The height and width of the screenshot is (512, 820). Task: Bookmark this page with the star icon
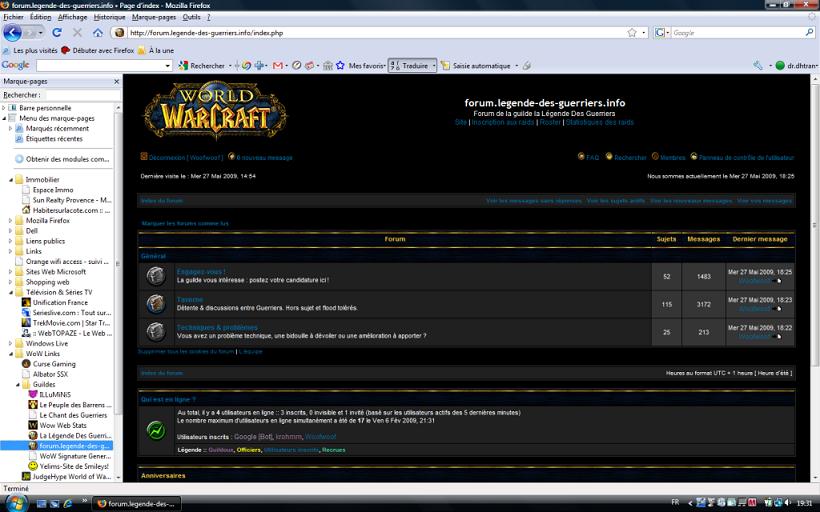coord(631,33)
